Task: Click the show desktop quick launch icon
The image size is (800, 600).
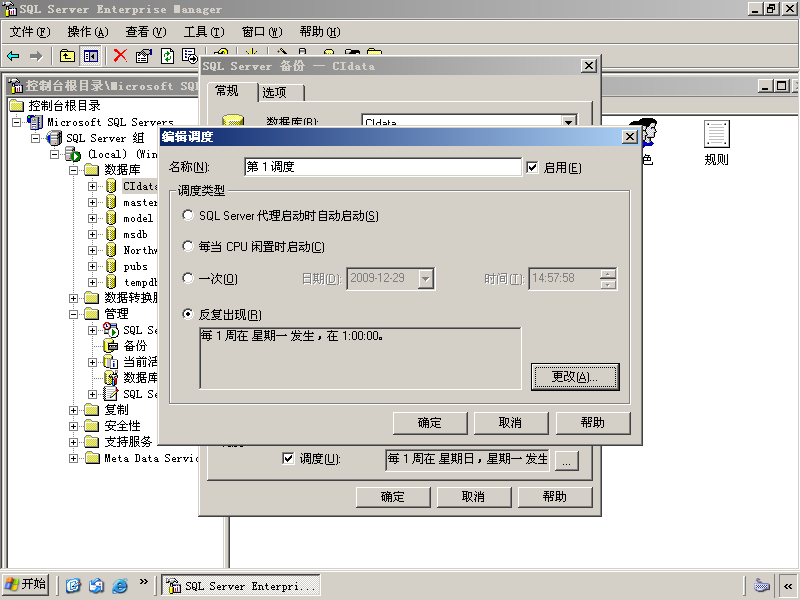Action: pos(73,585)
